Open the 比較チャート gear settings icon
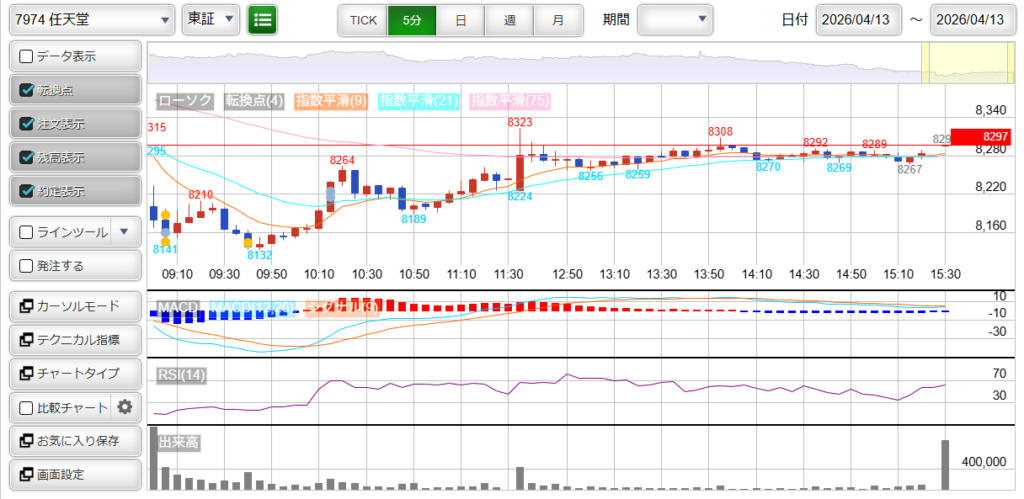 [x=125, y=406]
